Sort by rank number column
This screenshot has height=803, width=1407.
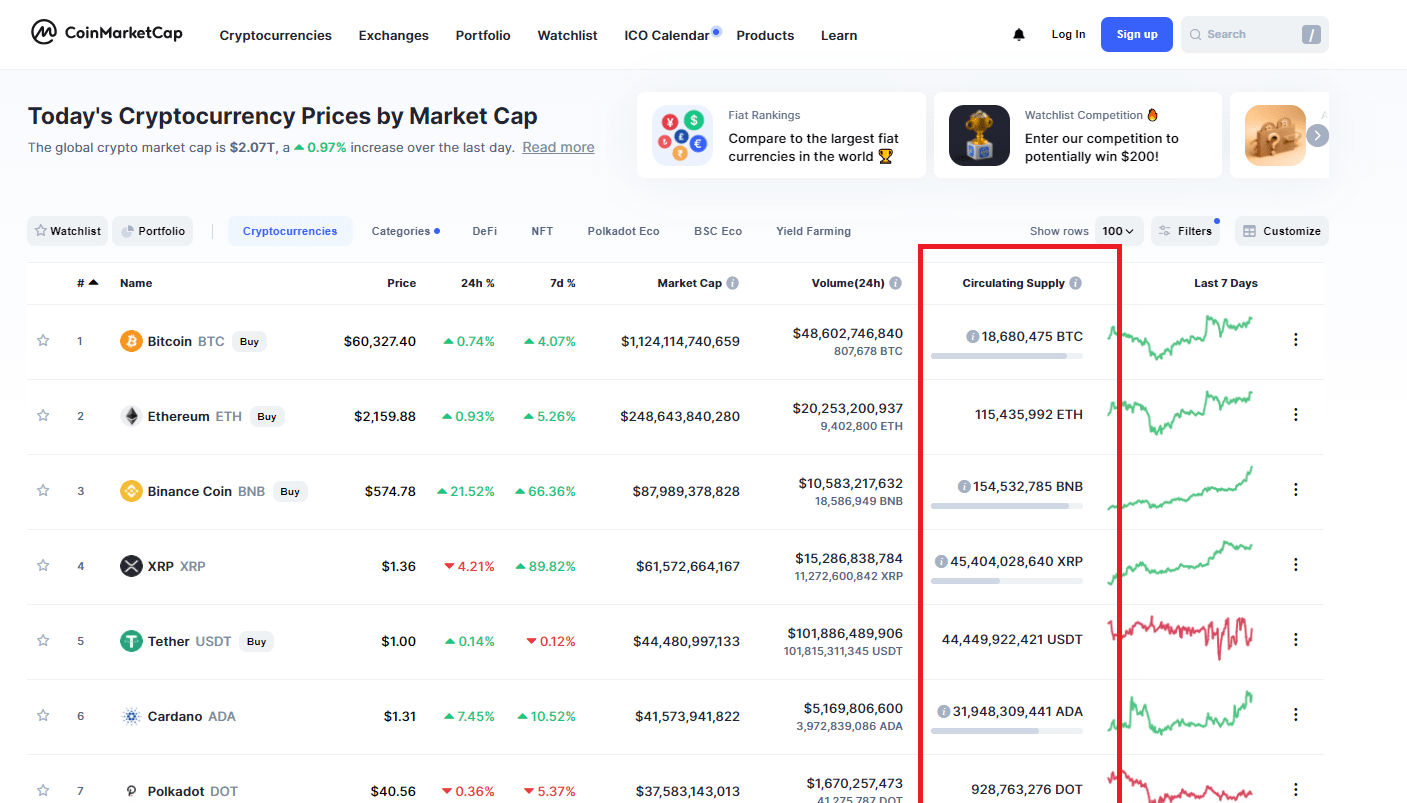87,283
